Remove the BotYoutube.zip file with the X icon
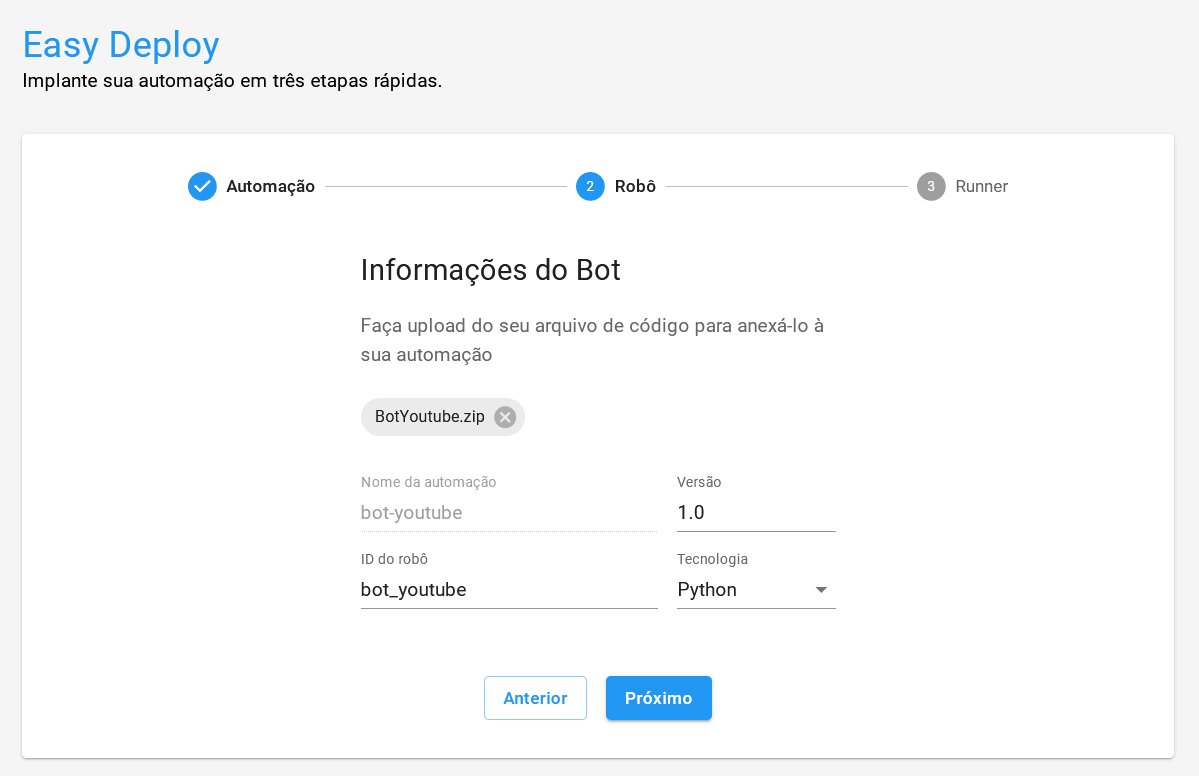 click(x=505, y=417)
